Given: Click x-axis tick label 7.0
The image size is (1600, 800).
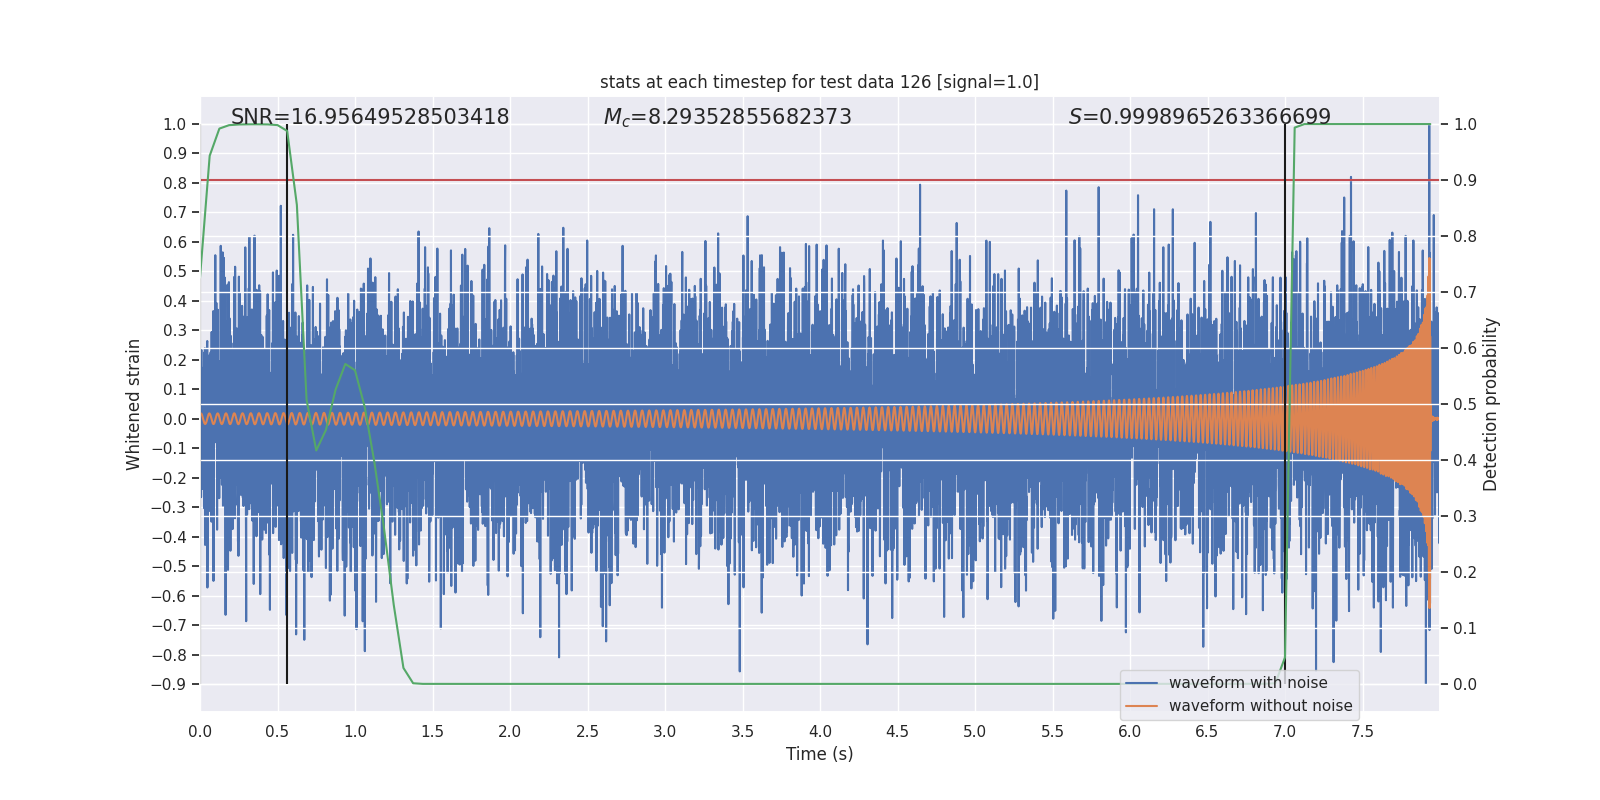Looking at the screenshot, I should pos(1284,731).
